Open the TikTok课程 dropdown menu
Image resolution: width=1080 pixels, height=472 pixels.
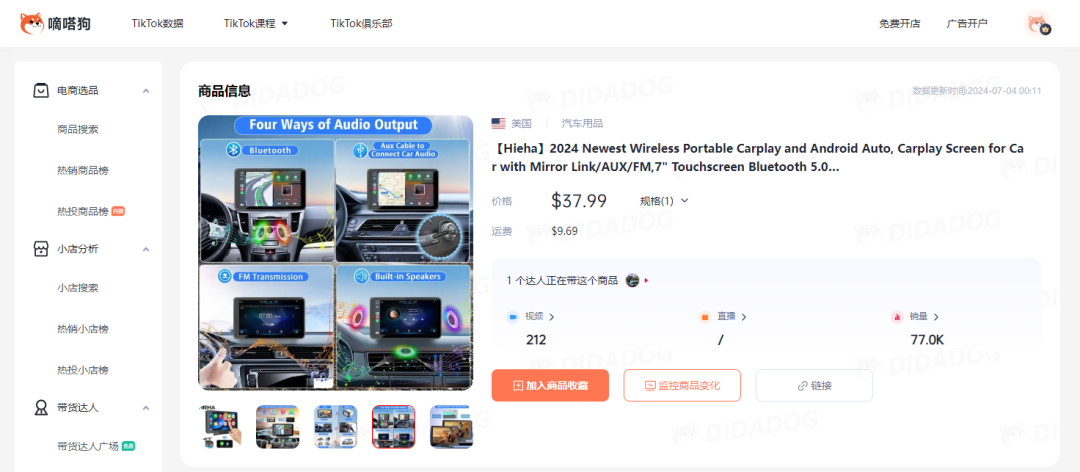[x=255, y=23]
